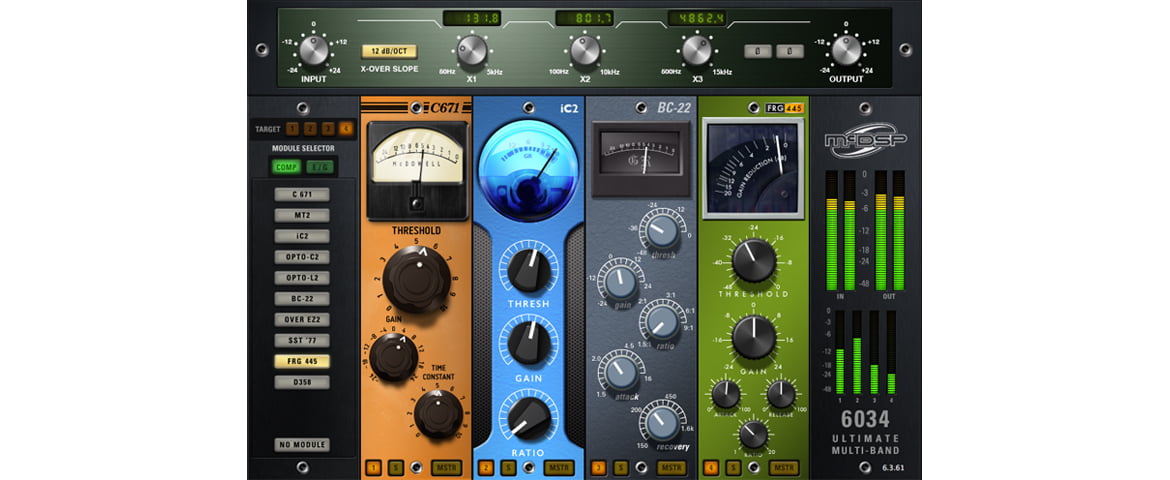
Task: Solo band 2 with S button
Action: pos(507,468)
